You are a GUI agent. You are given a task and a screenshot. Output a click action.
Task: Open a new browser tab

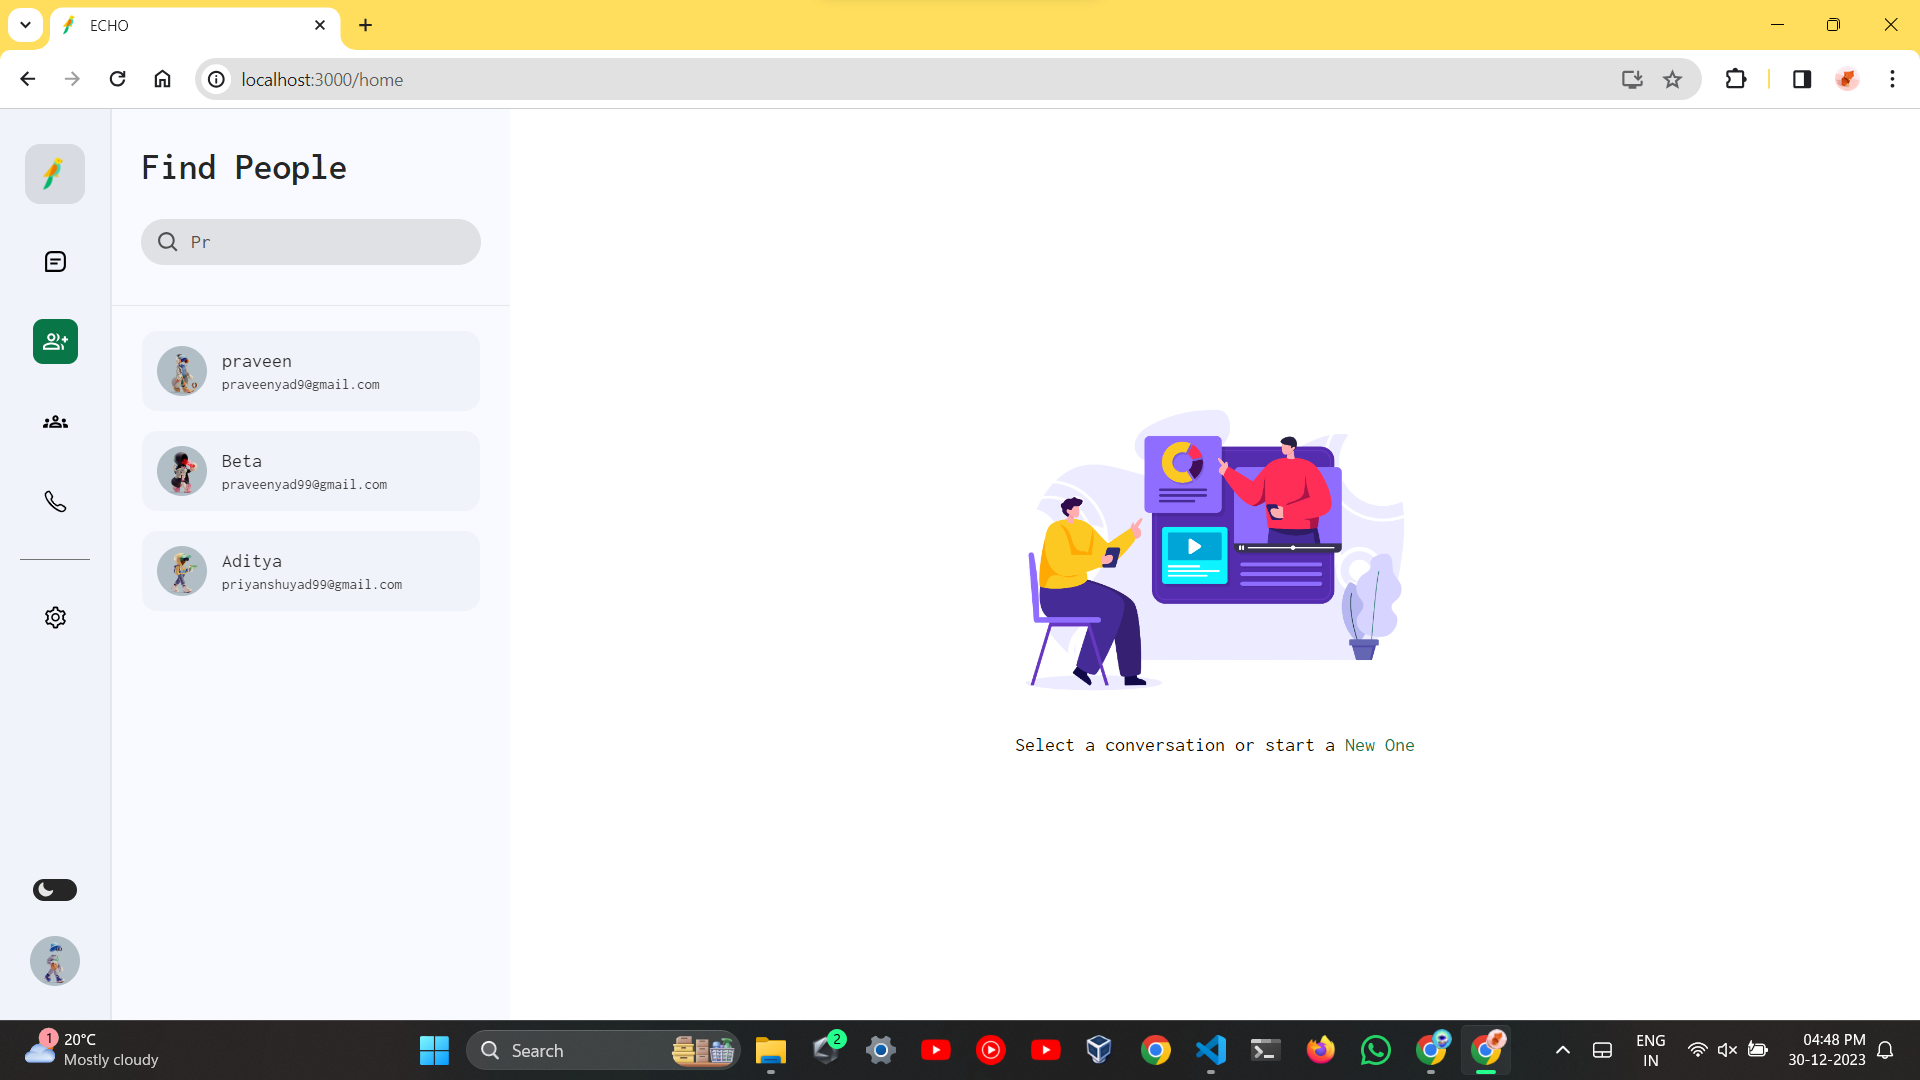[366, 26]
